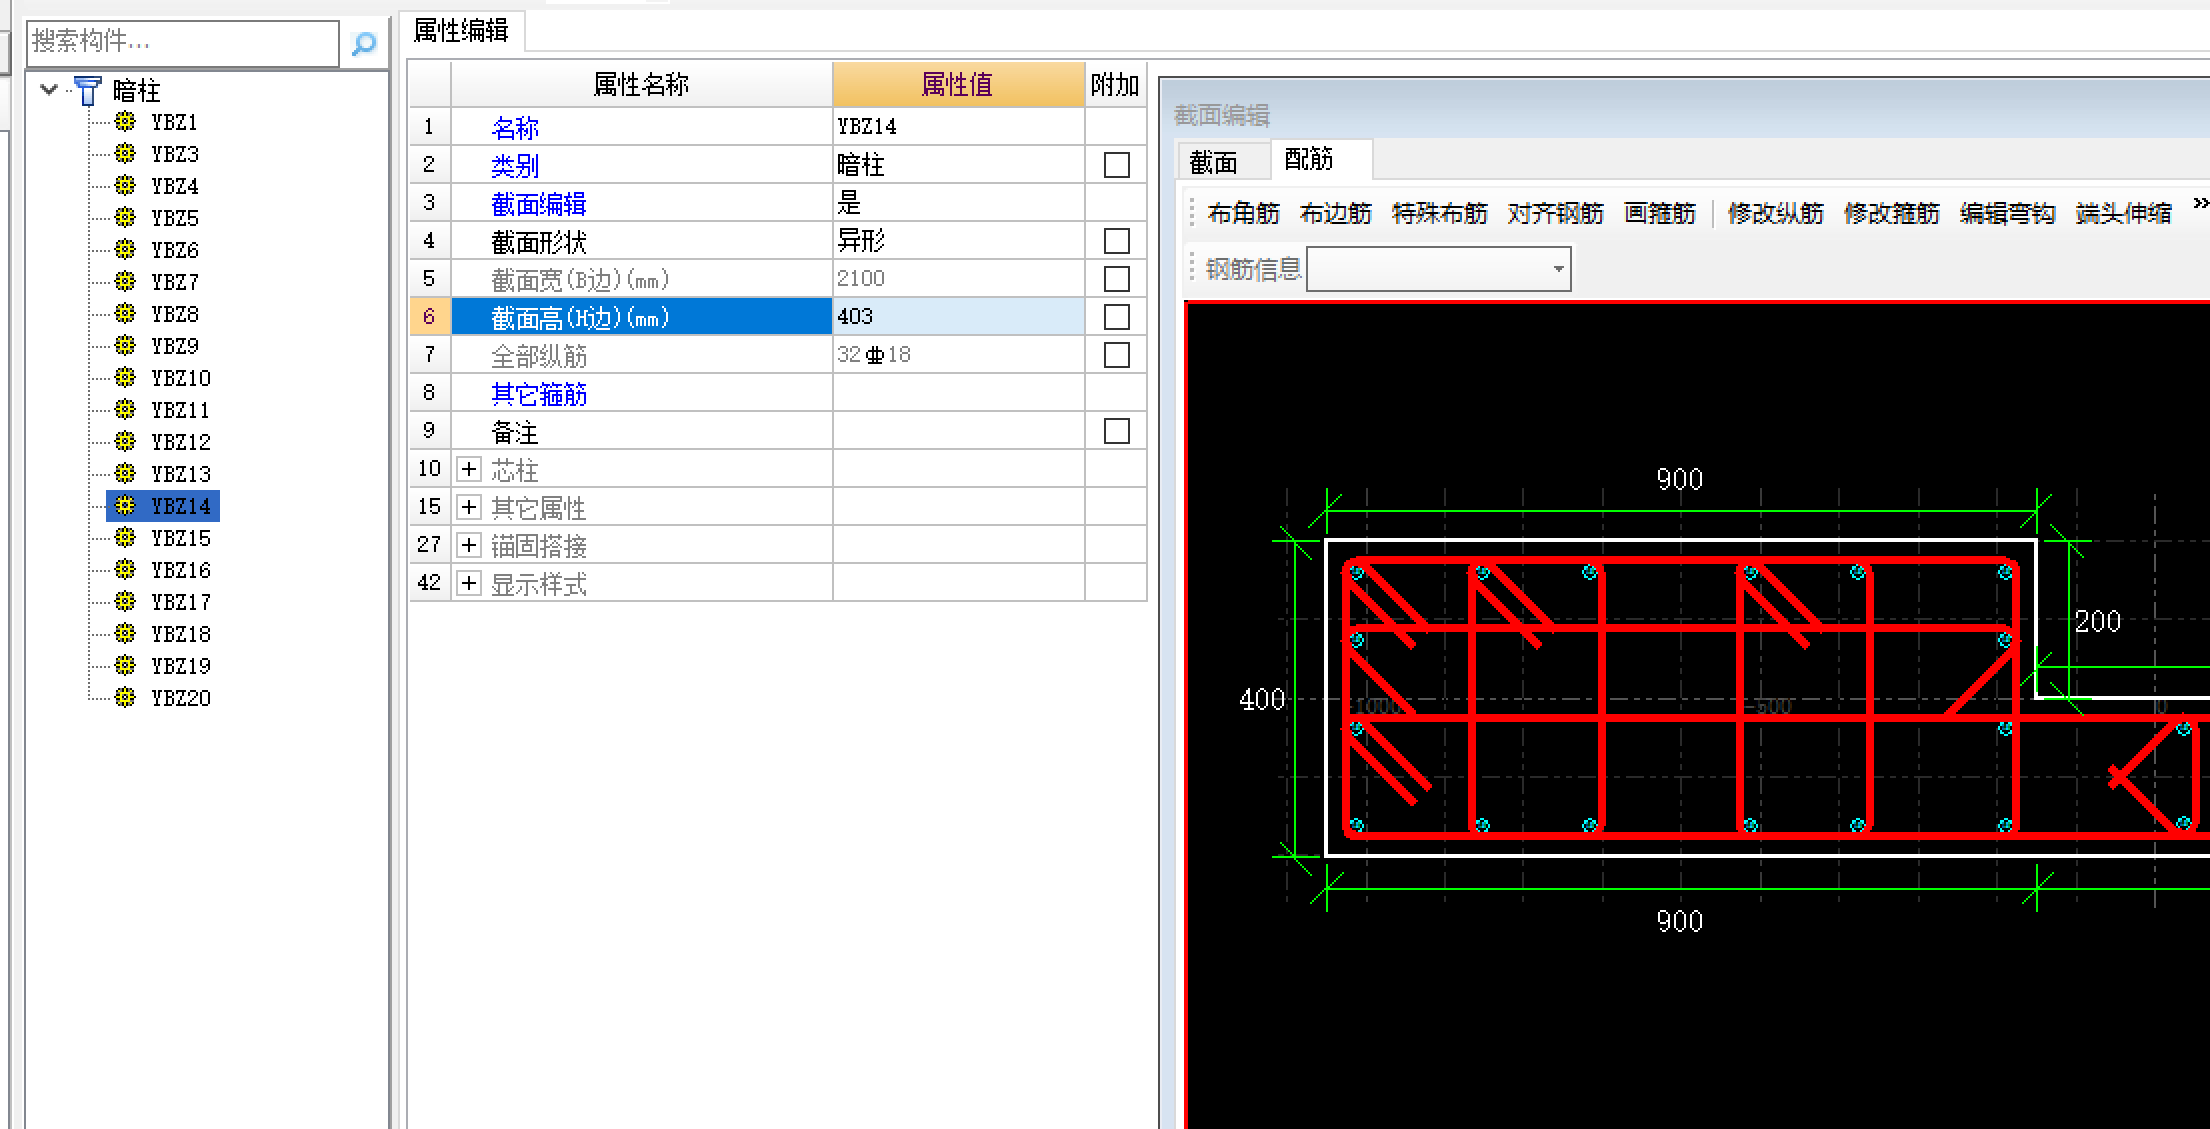2210x1129 pixels.
Task: Click the 端头伸缩 toolbar command
Action: coord(2123,213)
